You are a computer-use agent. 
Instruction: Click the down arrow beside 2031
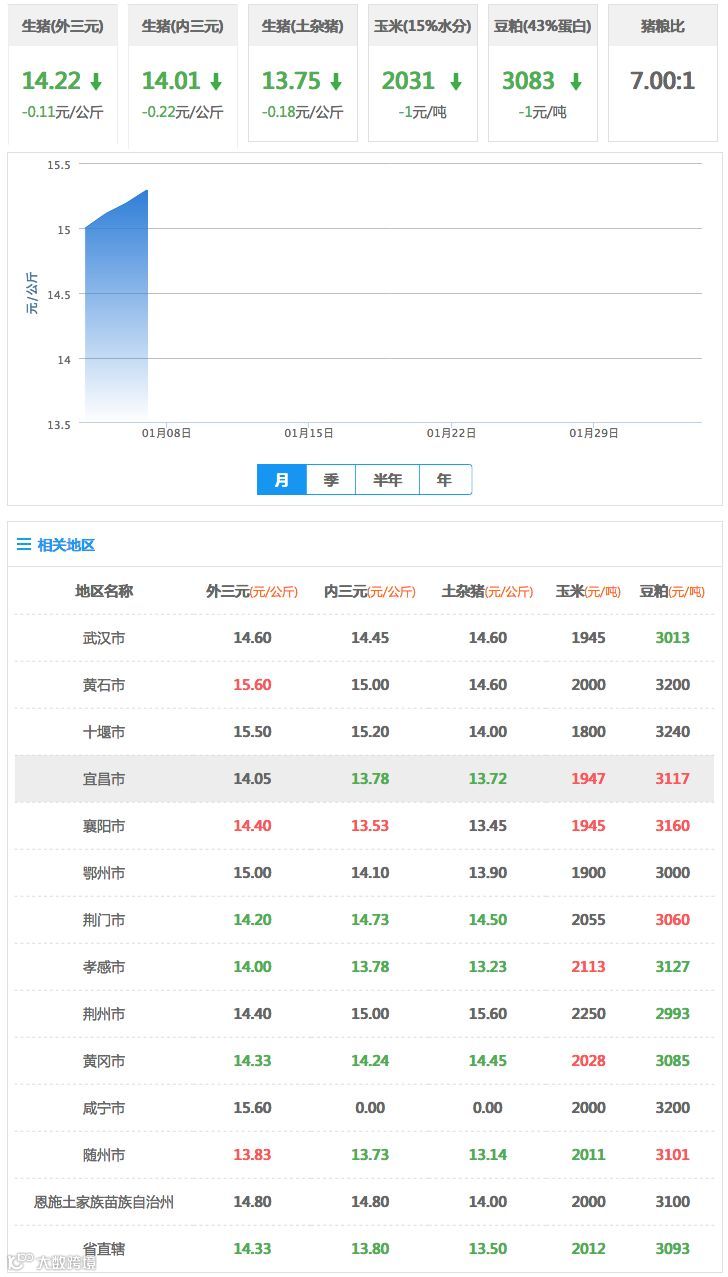coord(456,81)
